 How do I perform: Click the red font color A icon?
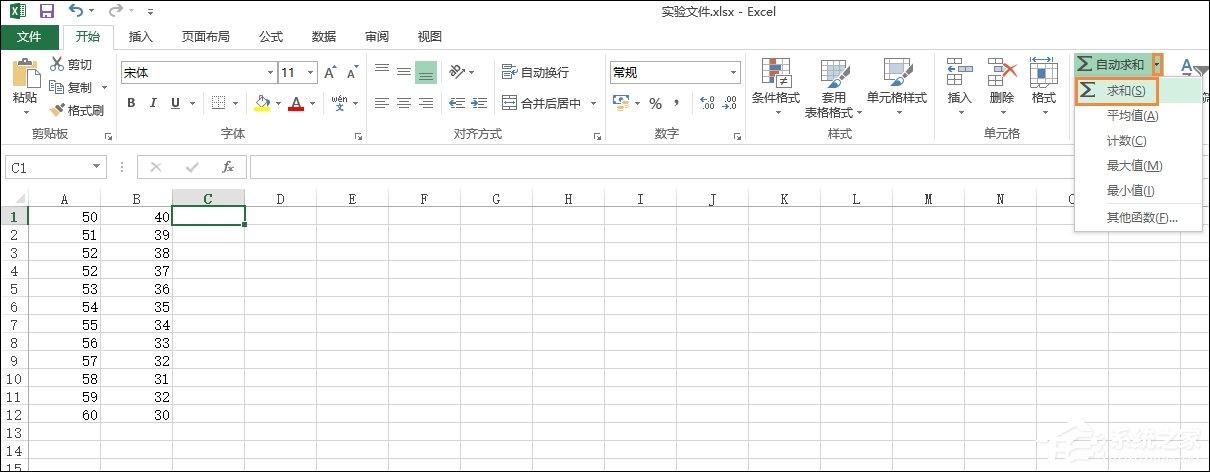coord(296,103)
